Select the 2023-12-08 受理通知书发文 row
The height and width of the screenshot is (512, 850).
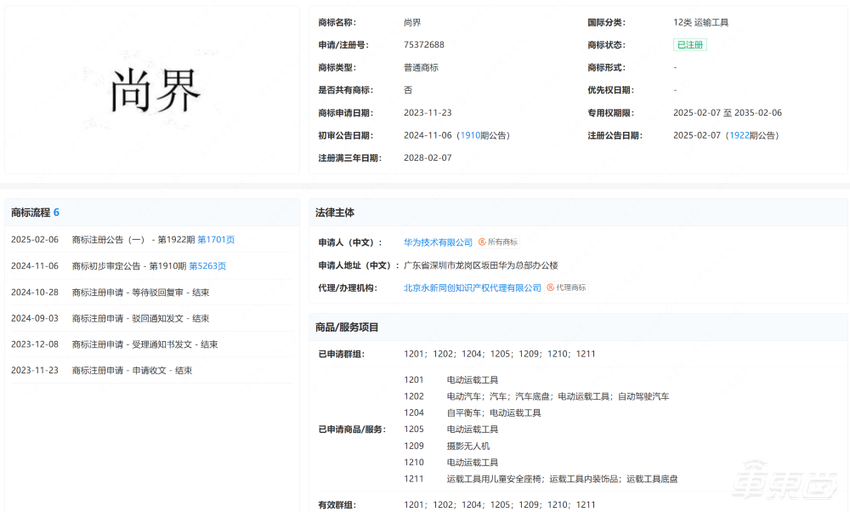point(152,344)
